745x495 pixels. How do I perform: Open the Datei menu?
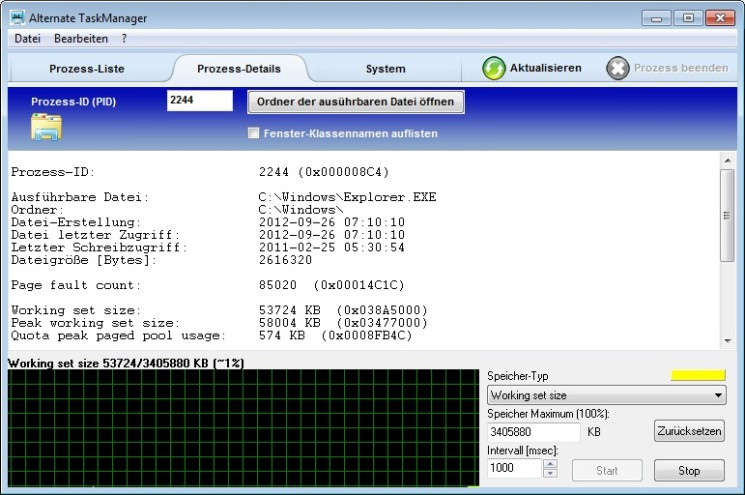(x=28, y=38)
